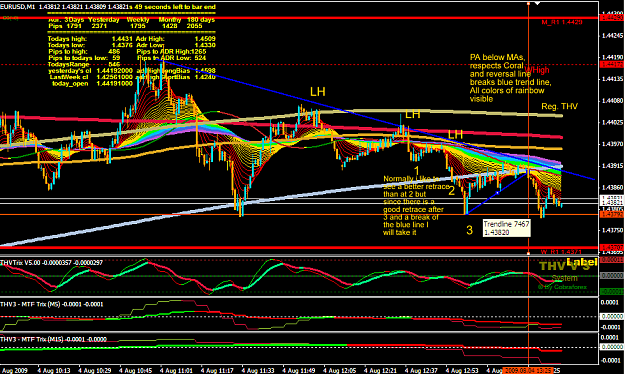Click the 'Reg. THV' label
Viewport: 625px width, 374px height.
pyautogui.click(x=559, y=106)
